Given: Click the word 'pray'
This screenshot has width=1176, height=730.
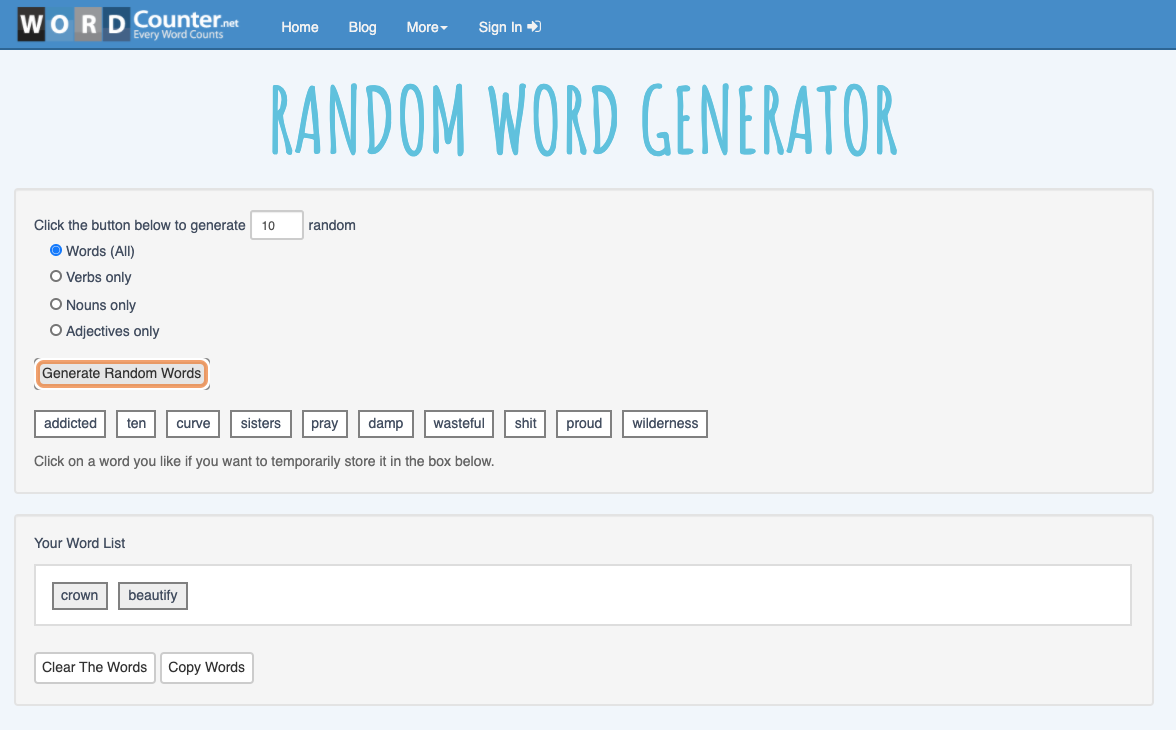Looking at the screenshot, I should pos(324,423).
